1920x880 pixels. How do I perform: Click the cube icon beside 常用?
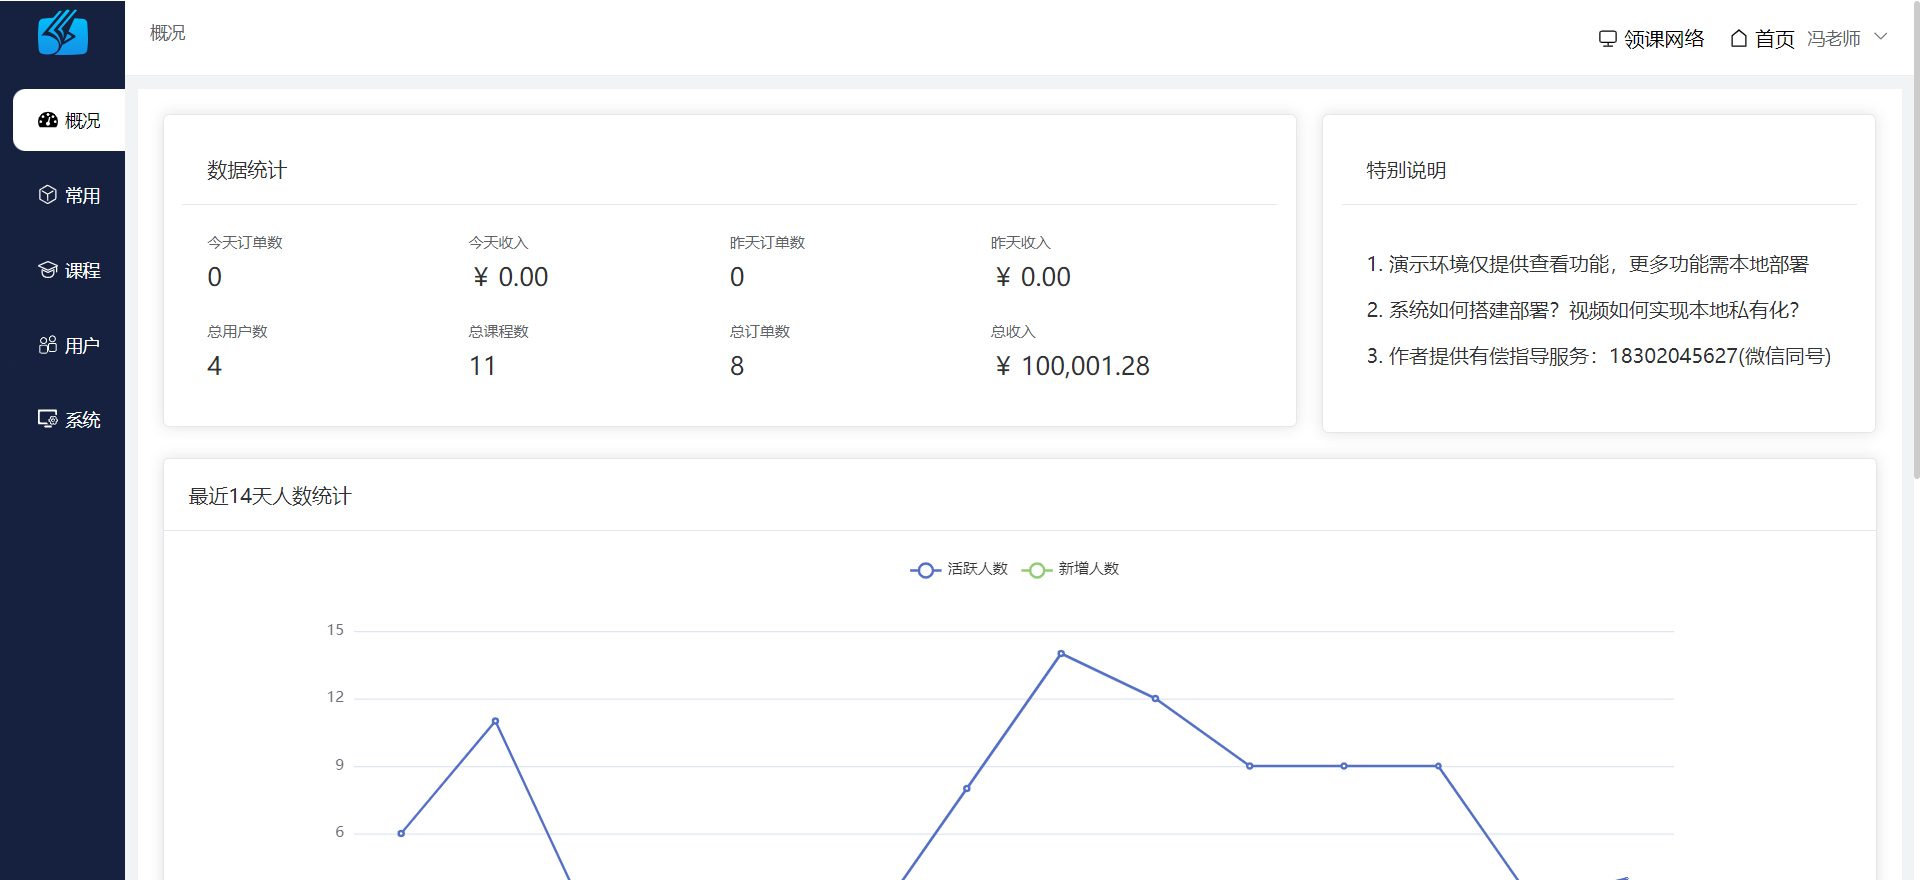tap(47, 195)
